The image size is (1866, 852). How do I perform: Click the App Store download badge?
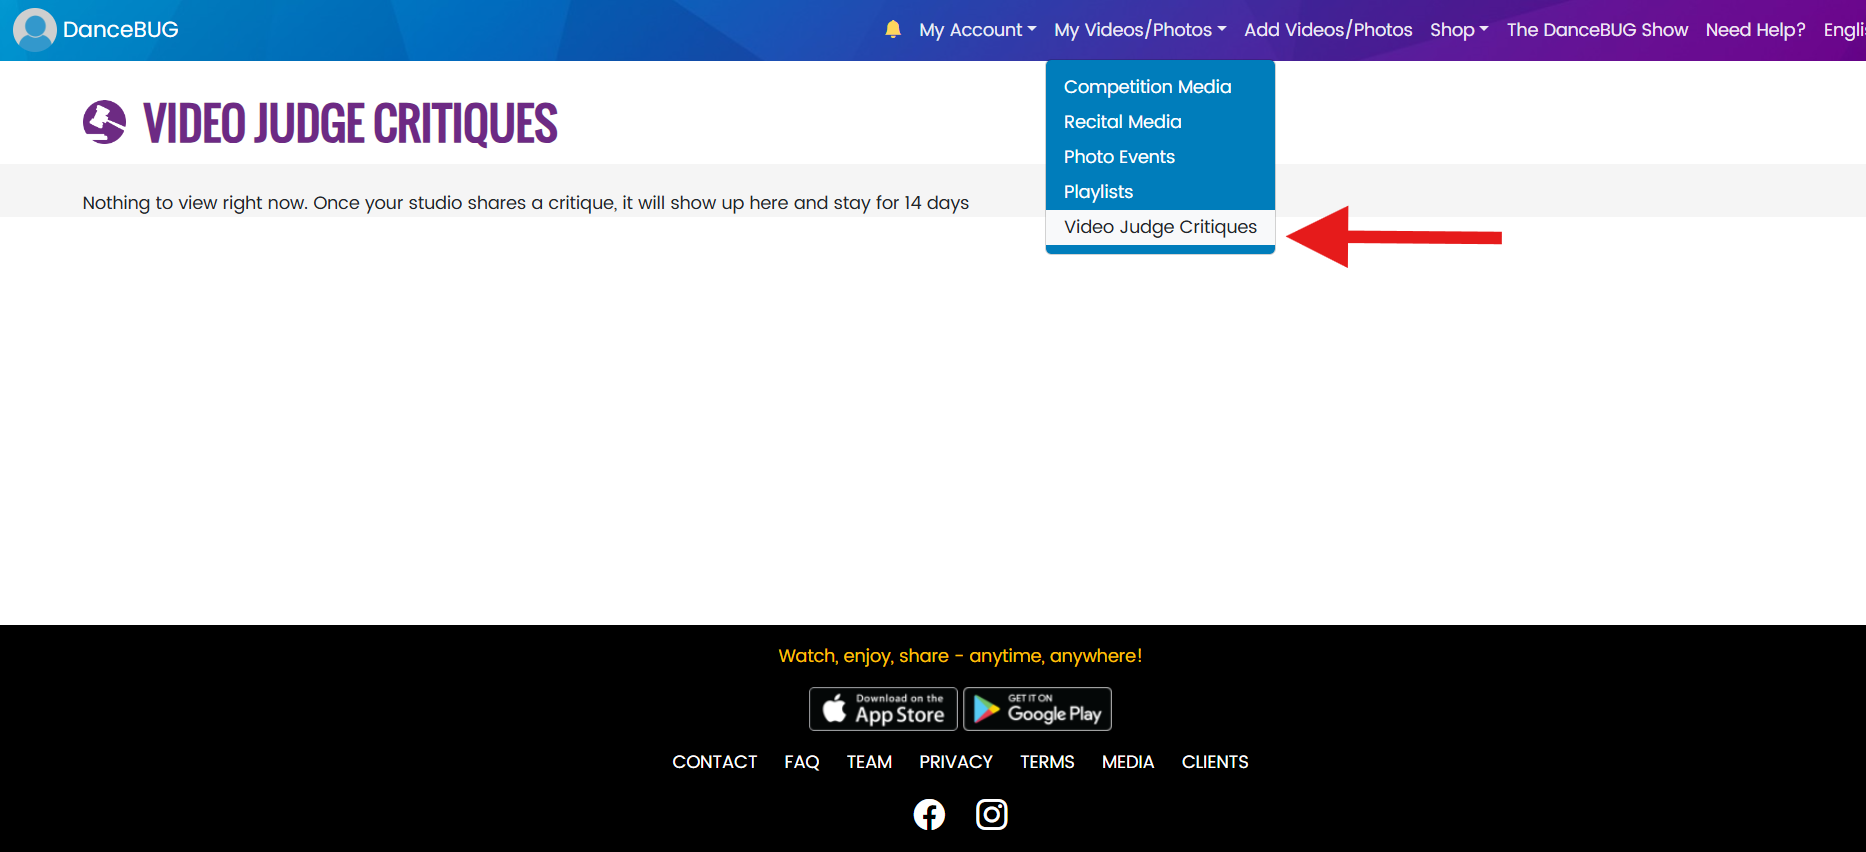click(x=883, y=709)
